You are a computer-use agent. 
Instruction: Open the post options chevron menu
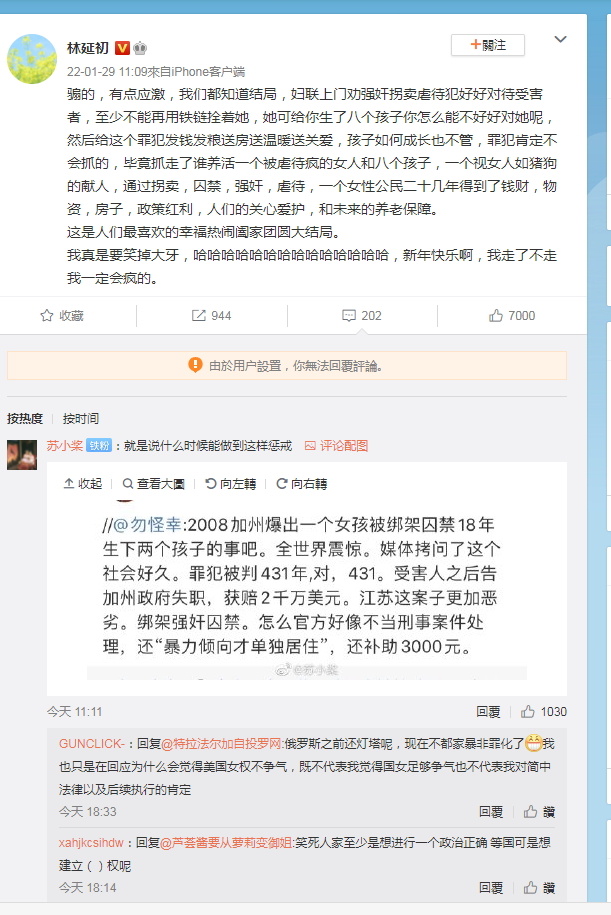pyautogui.click(x=560, y=40)
